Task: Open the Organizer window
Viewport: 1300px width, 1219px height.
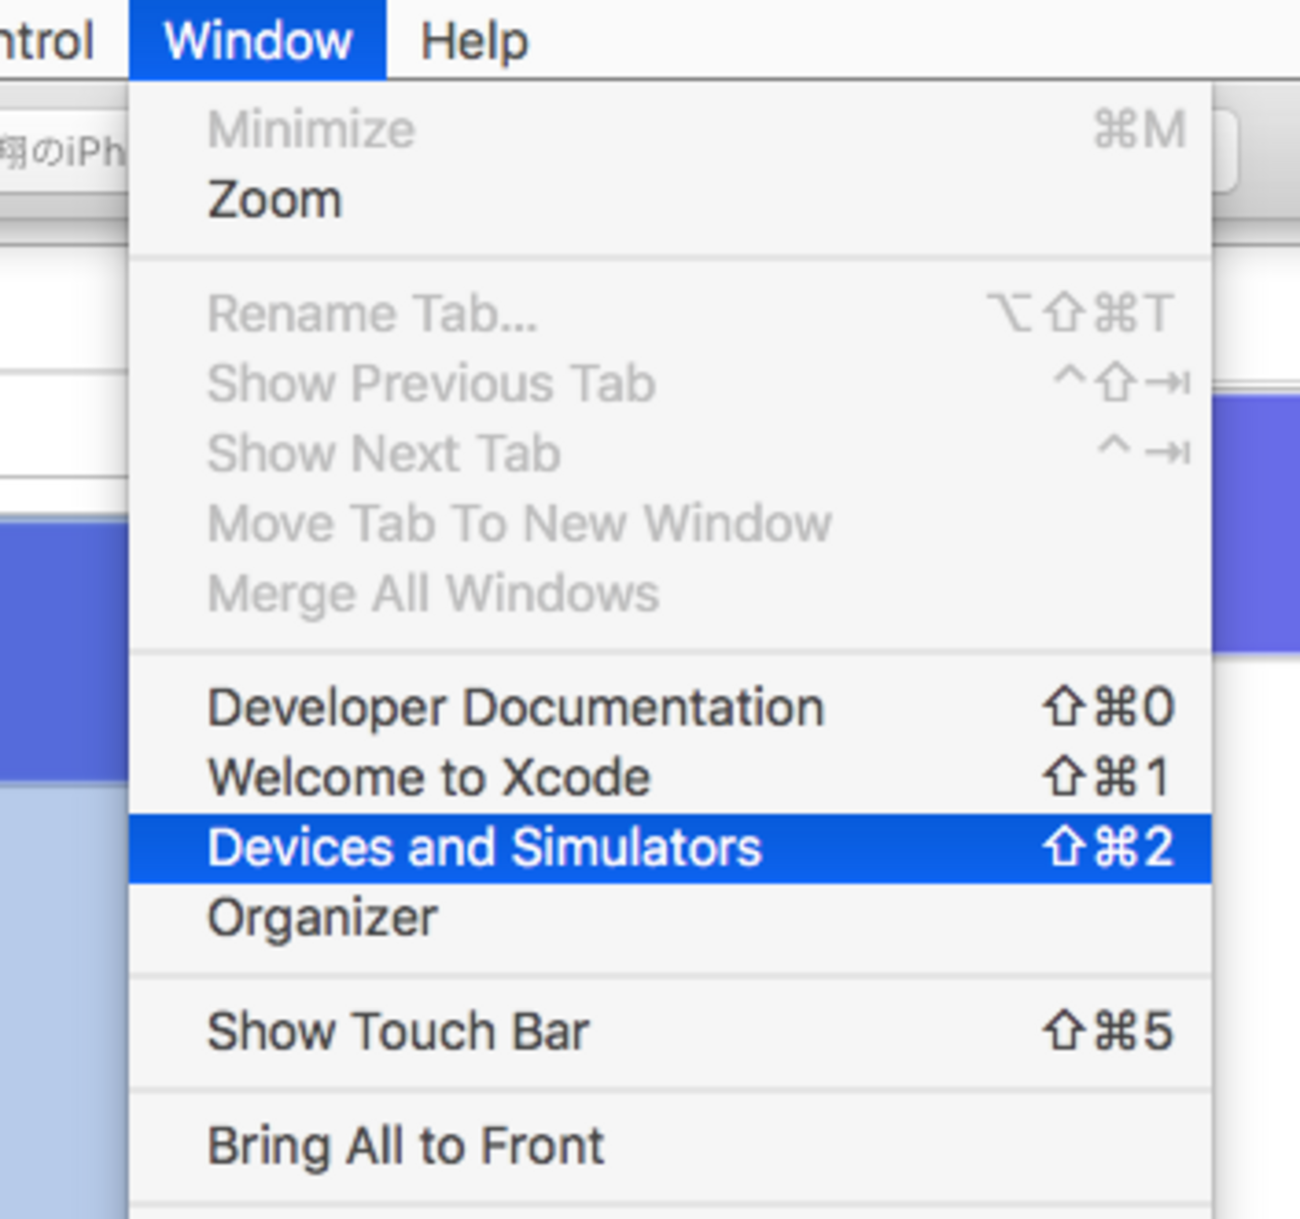Action: coord(322,918)
